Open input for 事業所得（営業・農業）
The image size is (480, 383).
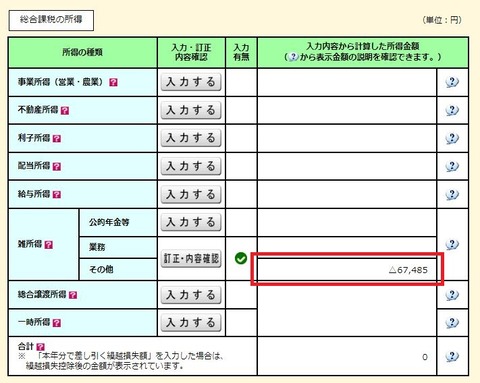(191, 82)
